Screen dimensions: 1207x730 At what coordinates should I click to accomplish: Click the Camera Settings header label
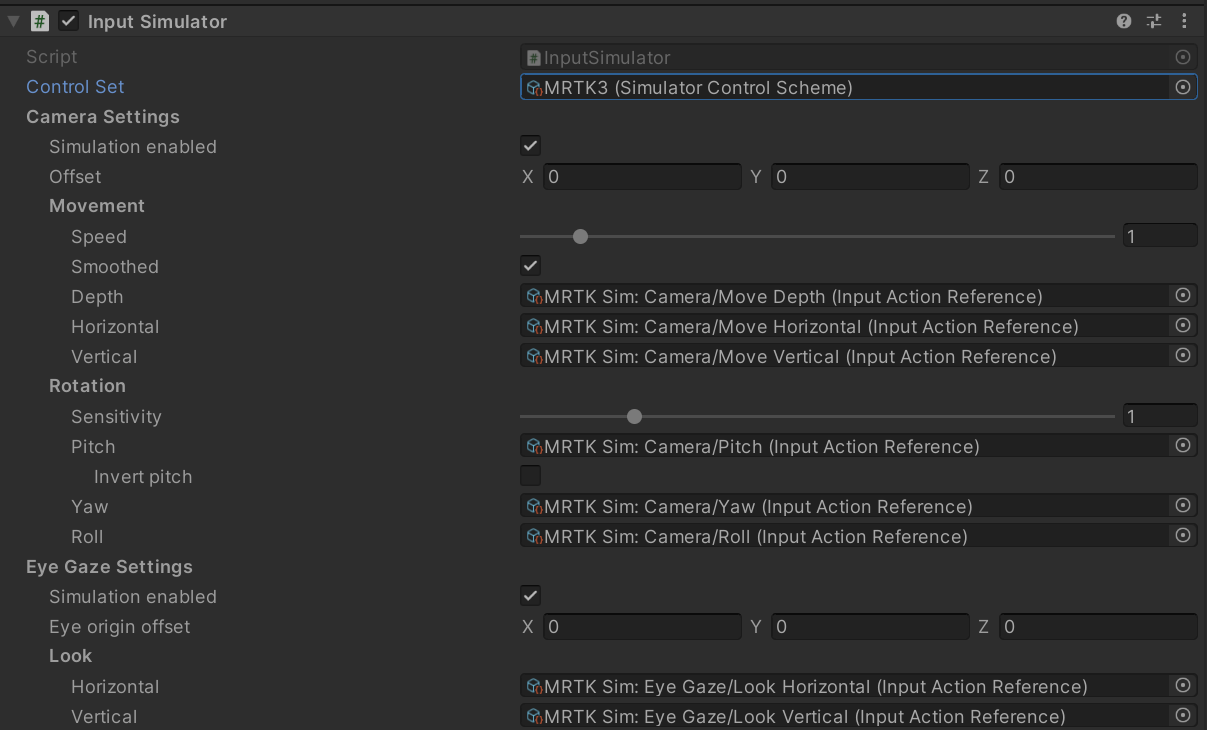[x=103, y=117]
